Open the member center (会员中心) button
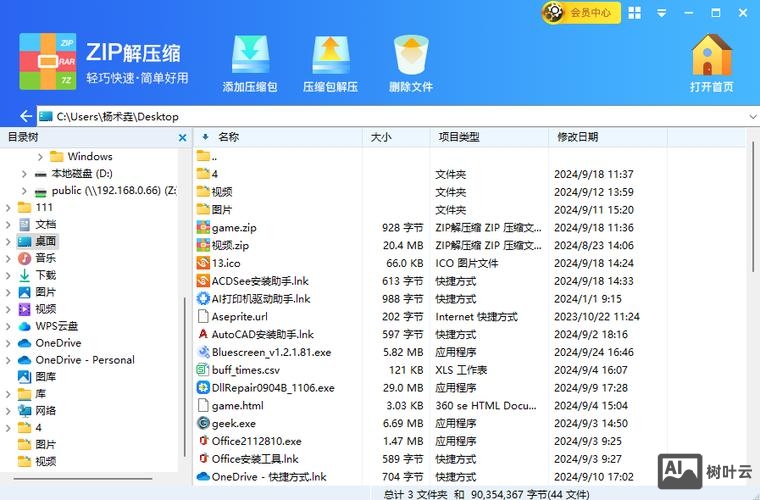760x500 pixels. (581, 13)
